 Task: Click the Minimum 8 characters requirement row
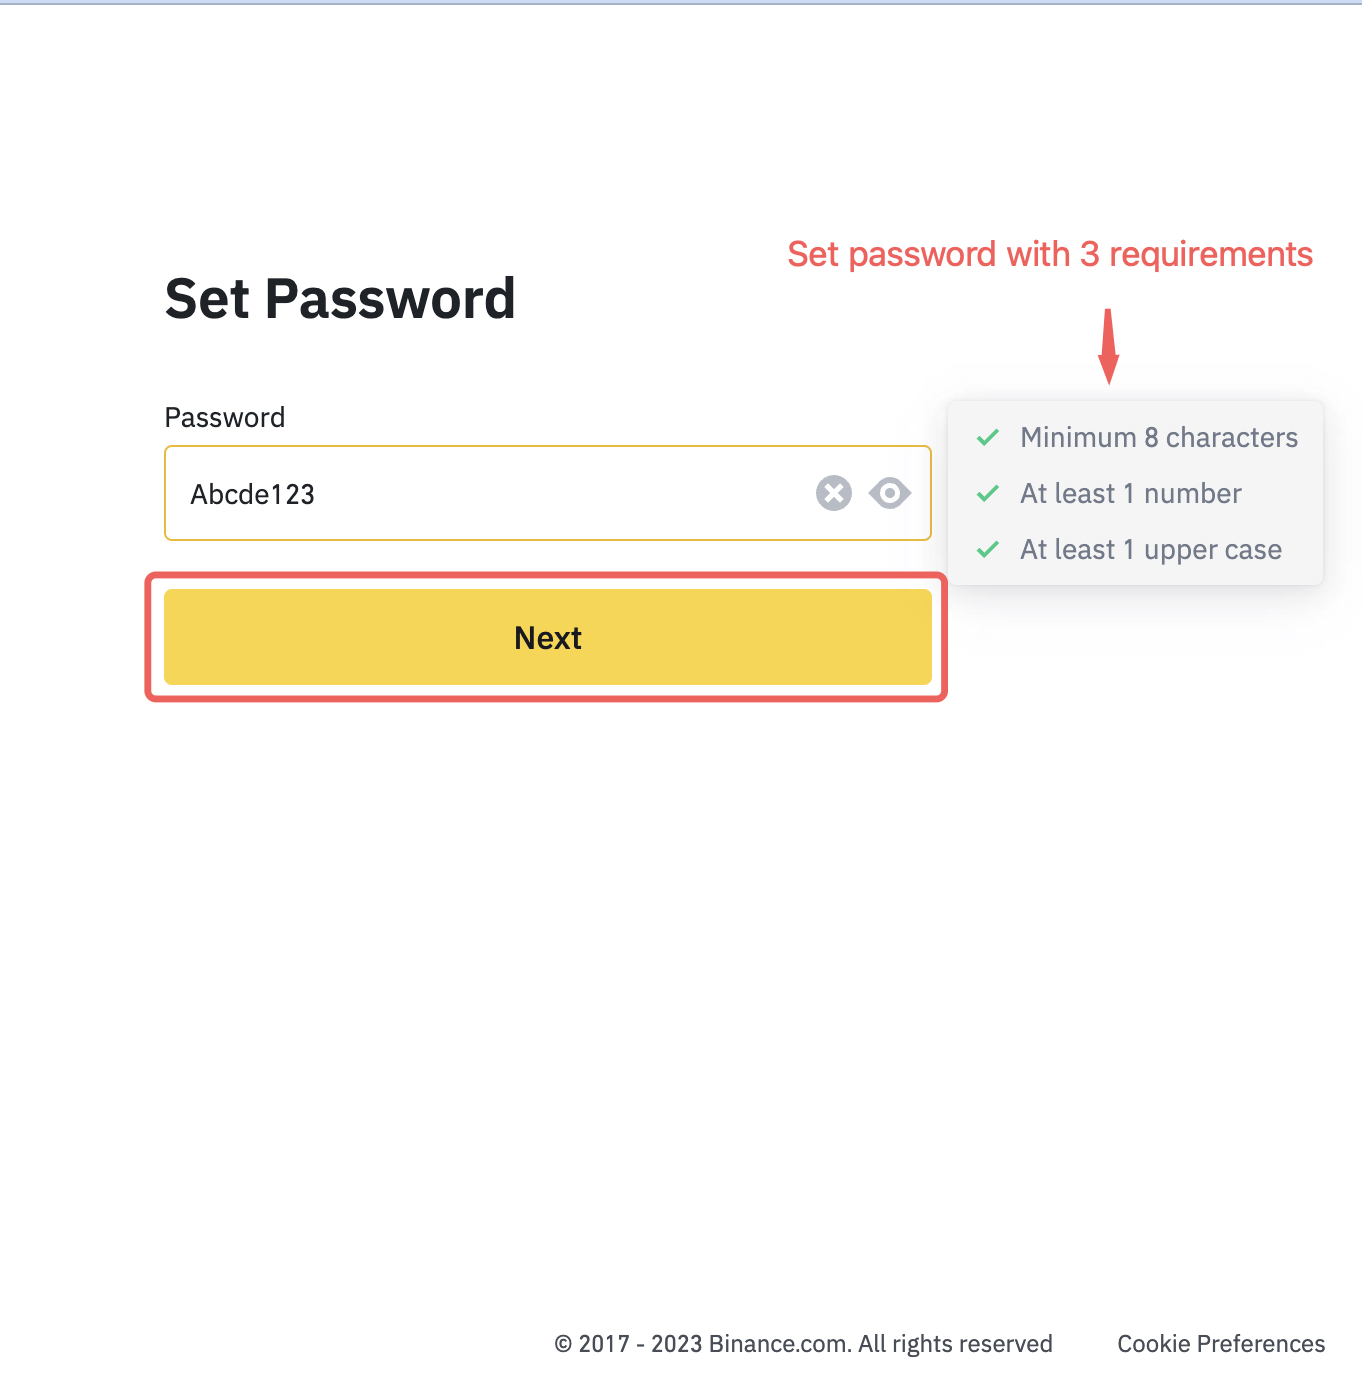point(1158,437)
